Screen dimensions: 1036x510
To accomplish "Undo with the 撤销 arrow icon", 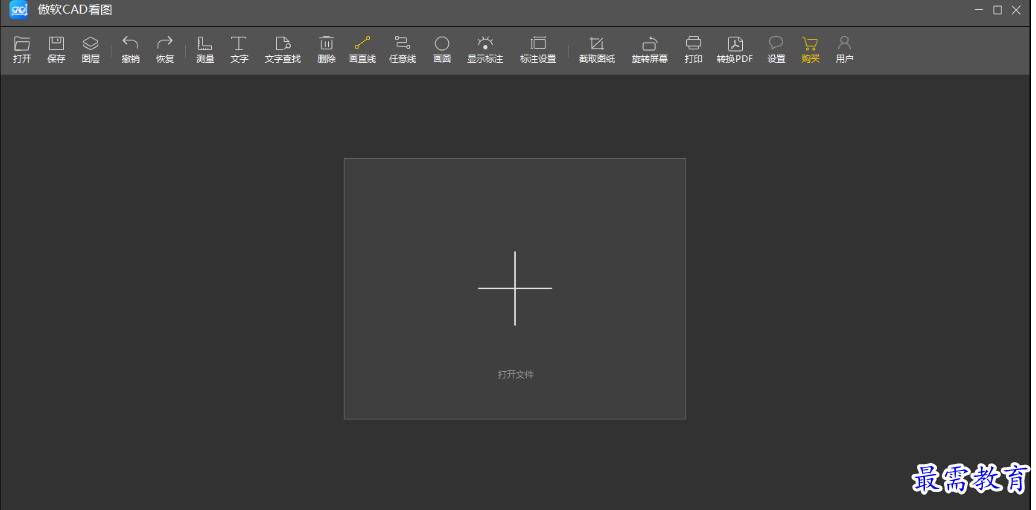I will coord(131,50).
